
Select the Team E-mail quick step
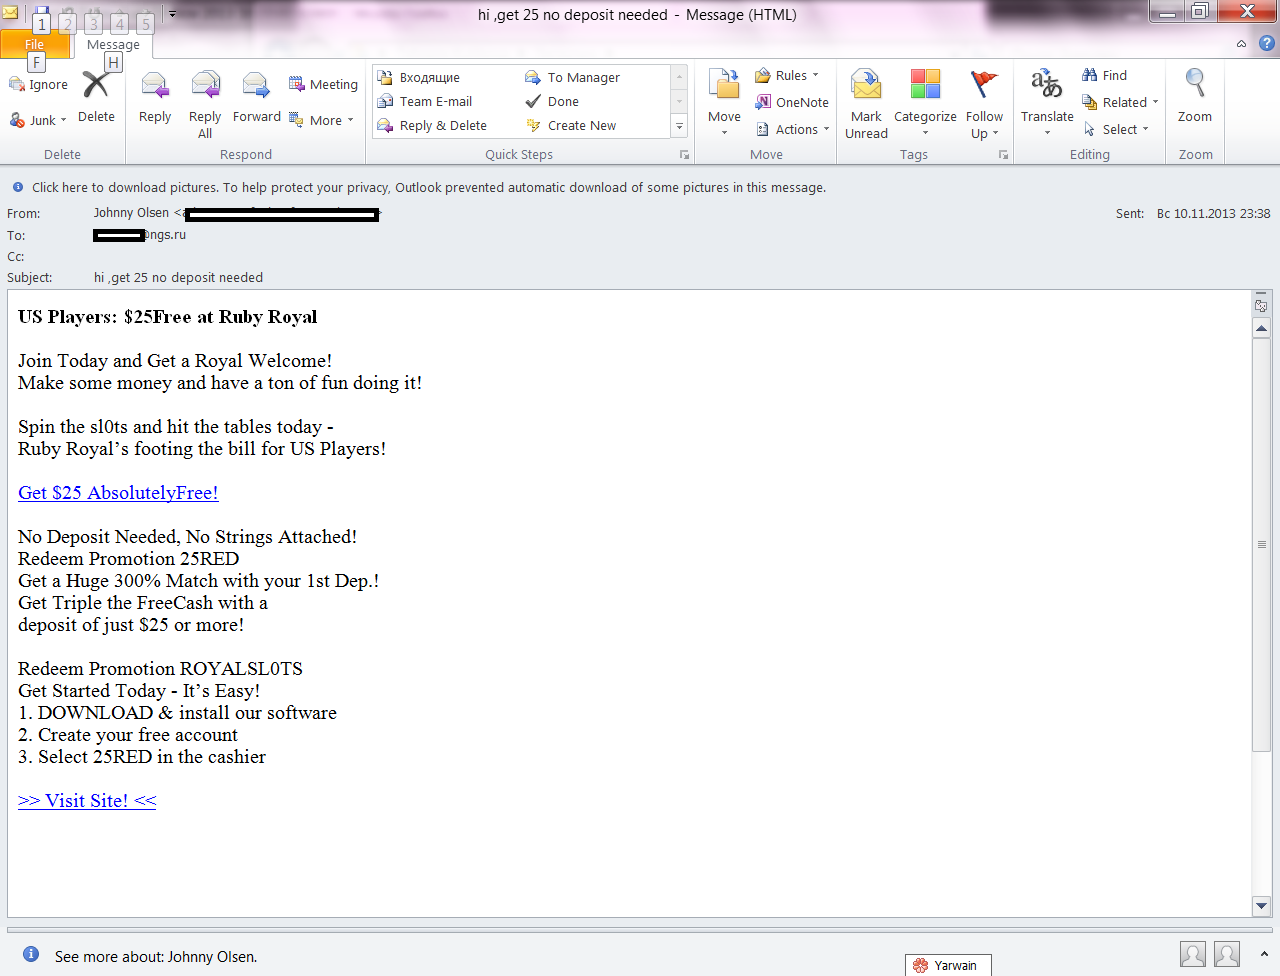pyautogui.click(x=424, y=101)
